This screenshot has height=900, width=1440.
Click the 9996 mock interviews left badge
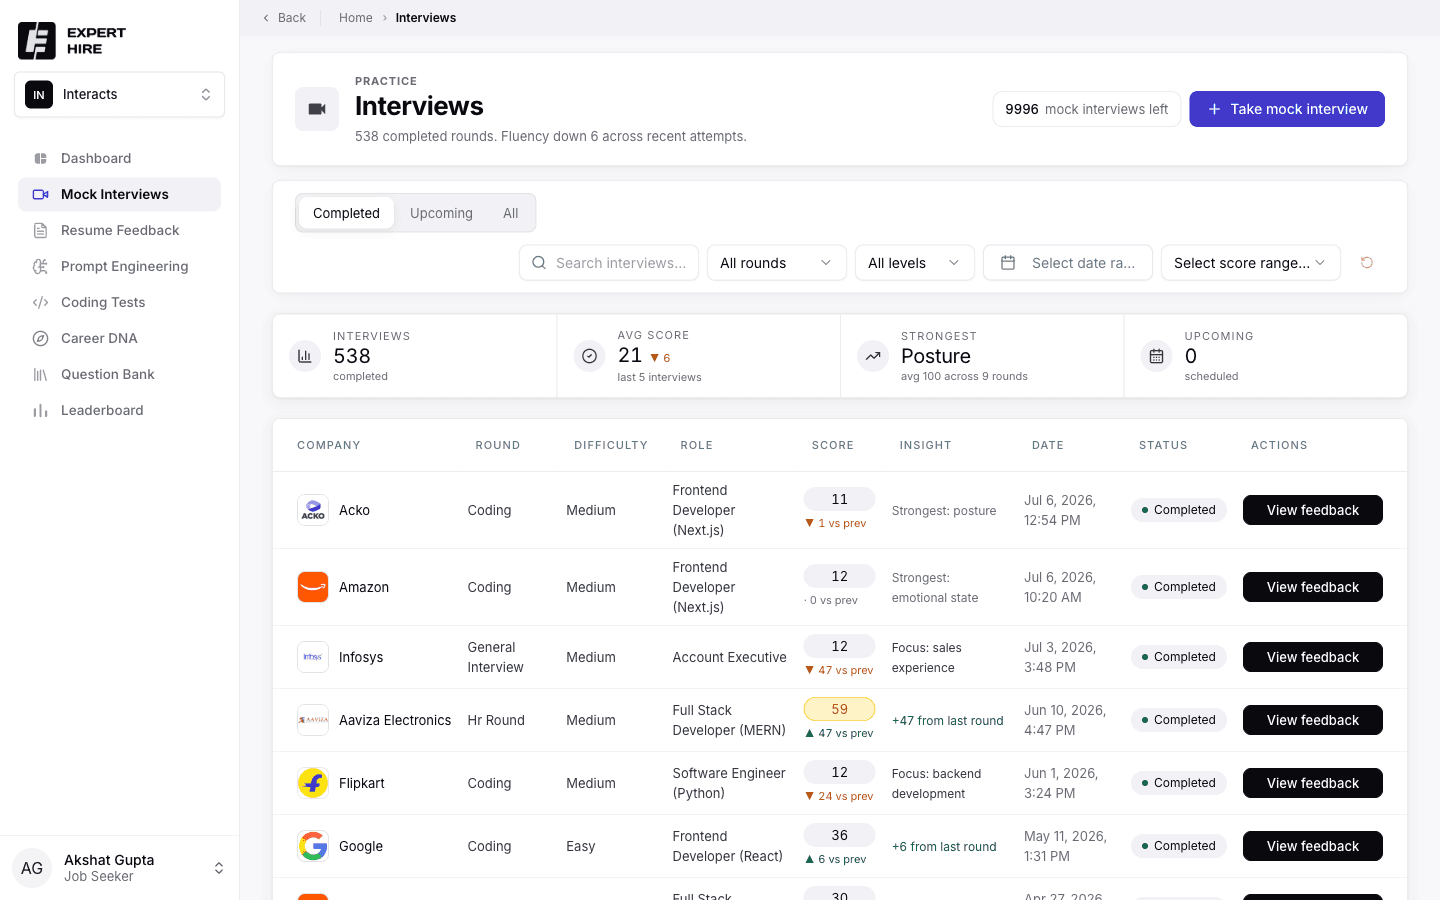coord(1087,109)
